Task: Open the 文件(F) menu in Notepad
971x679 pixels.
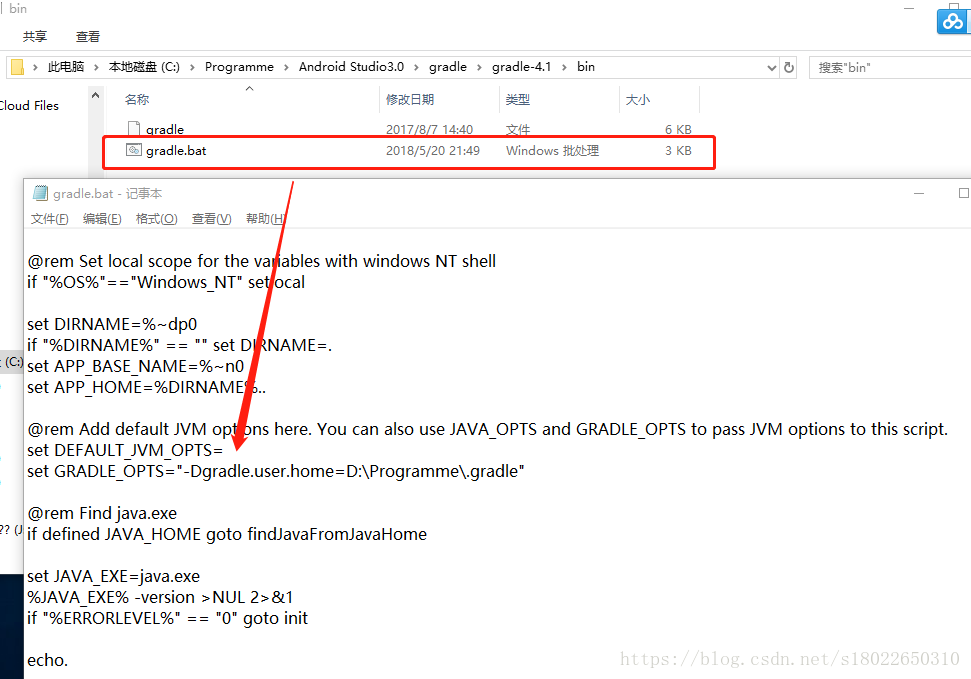Action: [x=50, y=219]
